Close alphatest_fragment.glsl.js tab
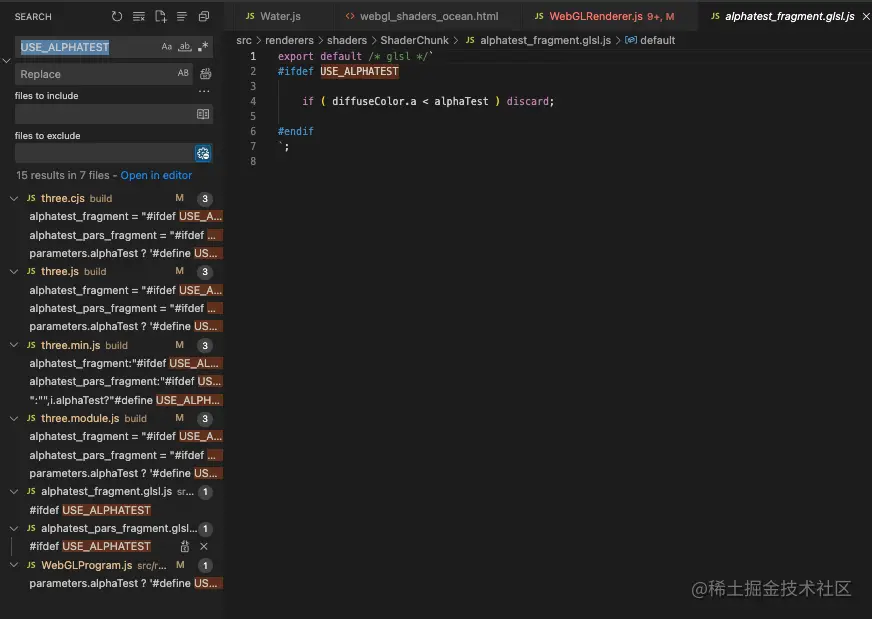Viewport: 872px width, 619px height. click(866, 17)
